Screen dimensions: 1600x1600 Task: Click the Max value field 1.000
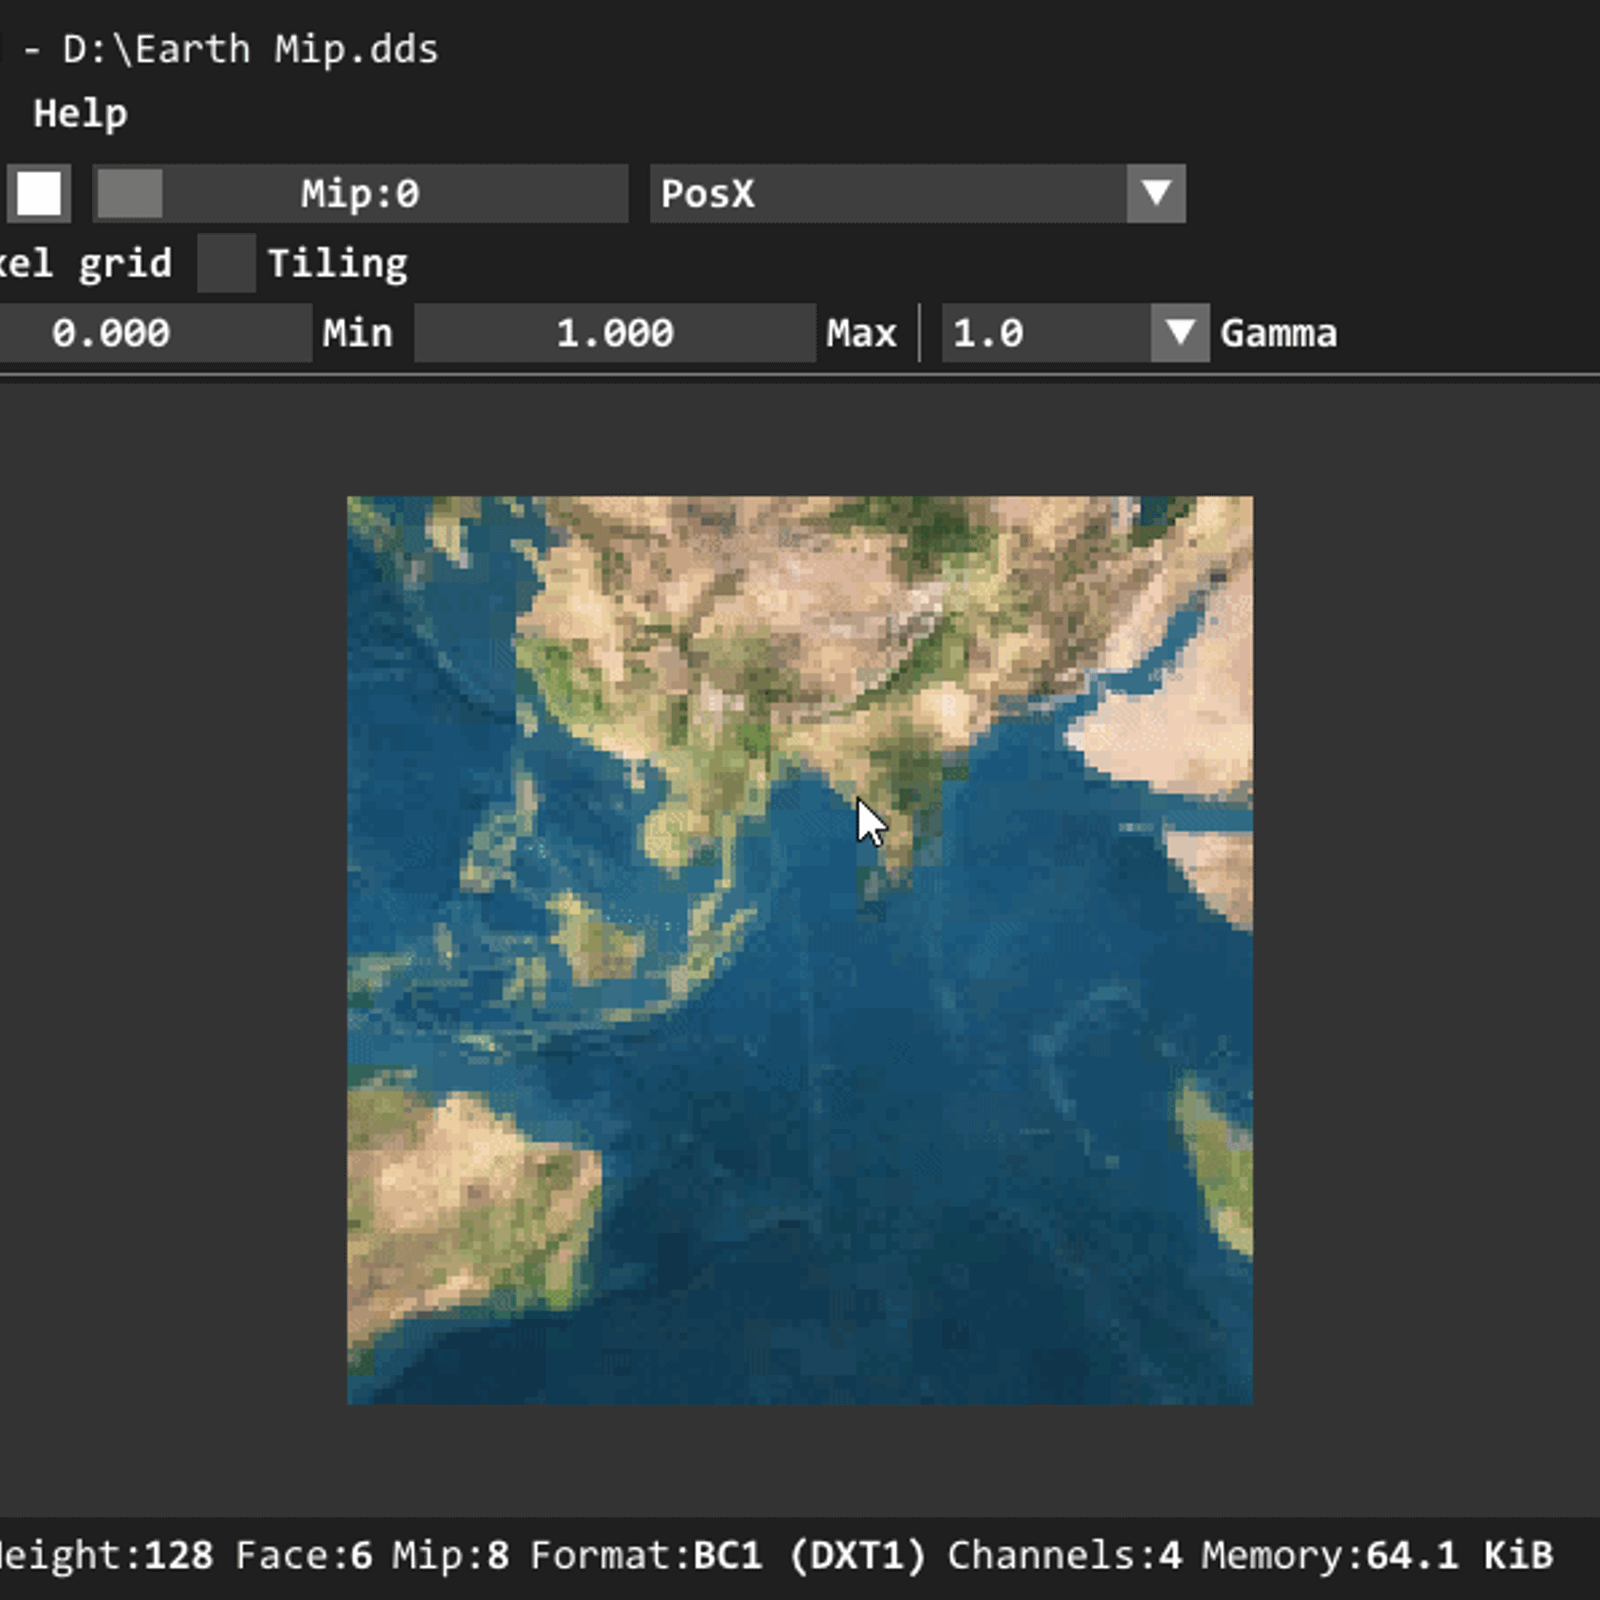pos(615,333)
